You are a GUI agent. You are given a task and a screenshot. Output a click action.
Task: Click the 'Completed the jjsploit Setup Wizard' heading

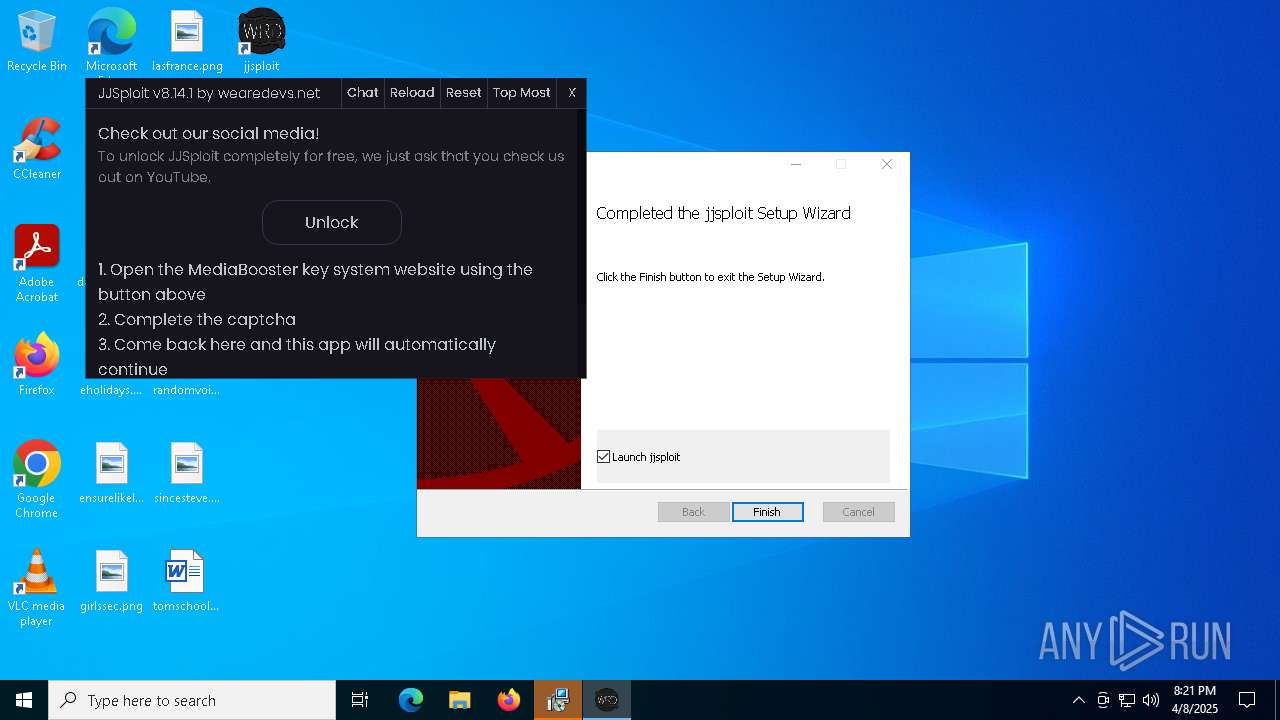(x=723, y=213)
